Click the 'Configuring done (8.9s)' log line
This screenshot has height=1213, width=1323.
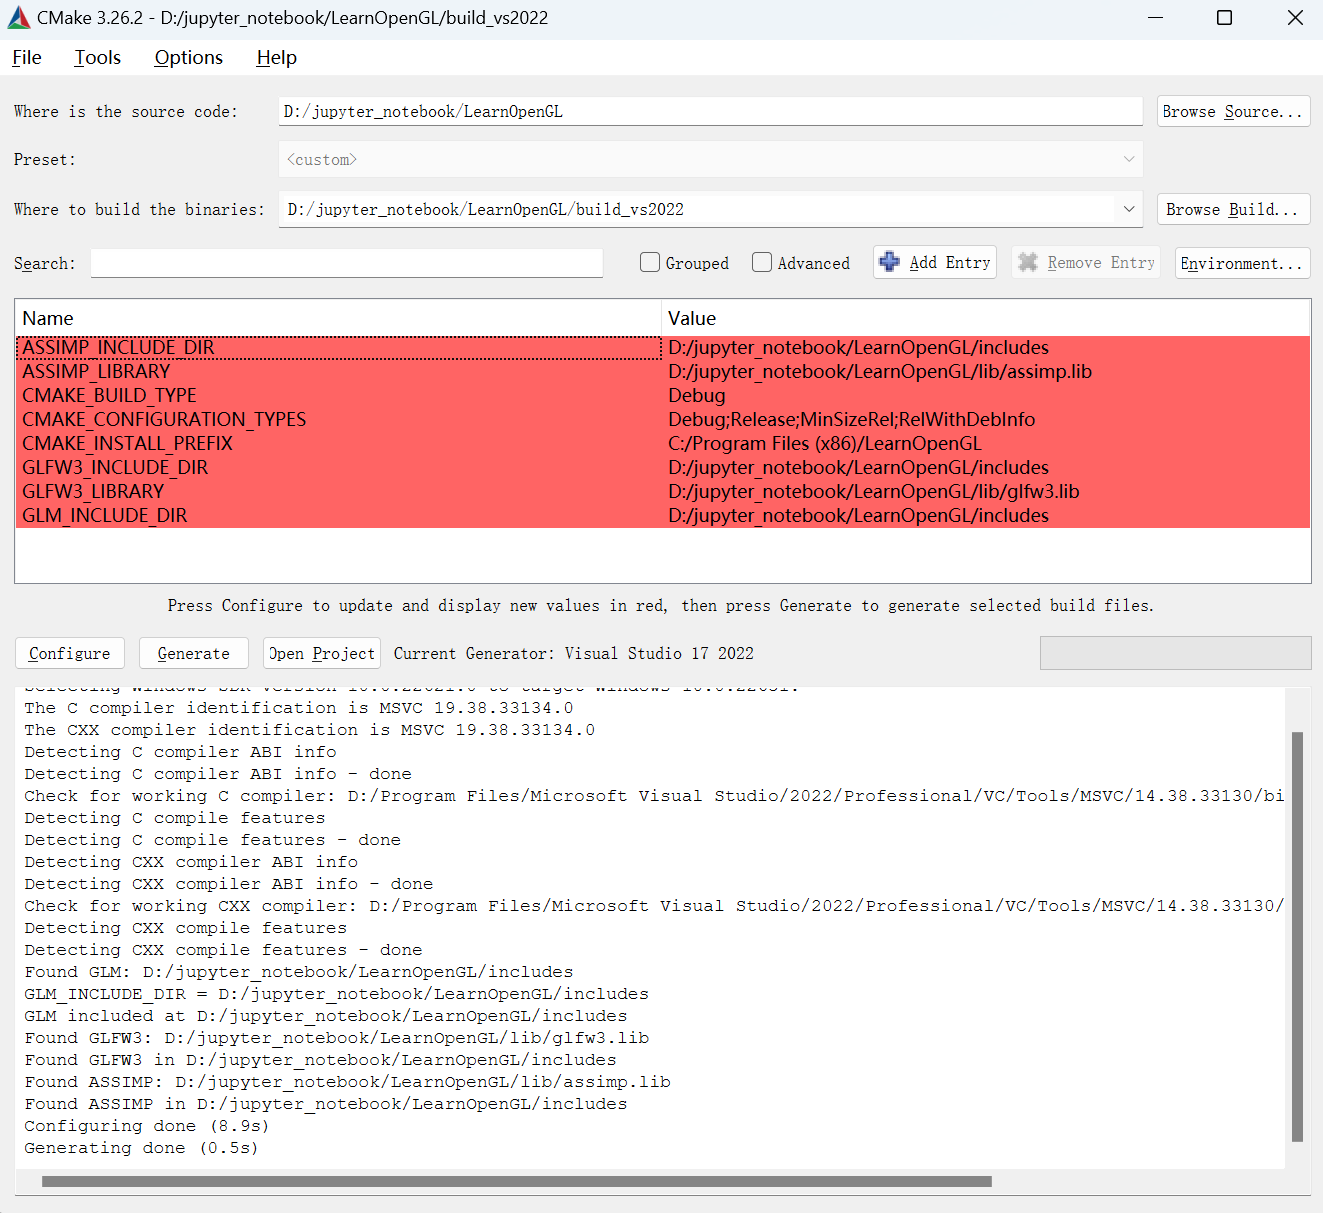pyautogui.click(x=147, y=1126)
